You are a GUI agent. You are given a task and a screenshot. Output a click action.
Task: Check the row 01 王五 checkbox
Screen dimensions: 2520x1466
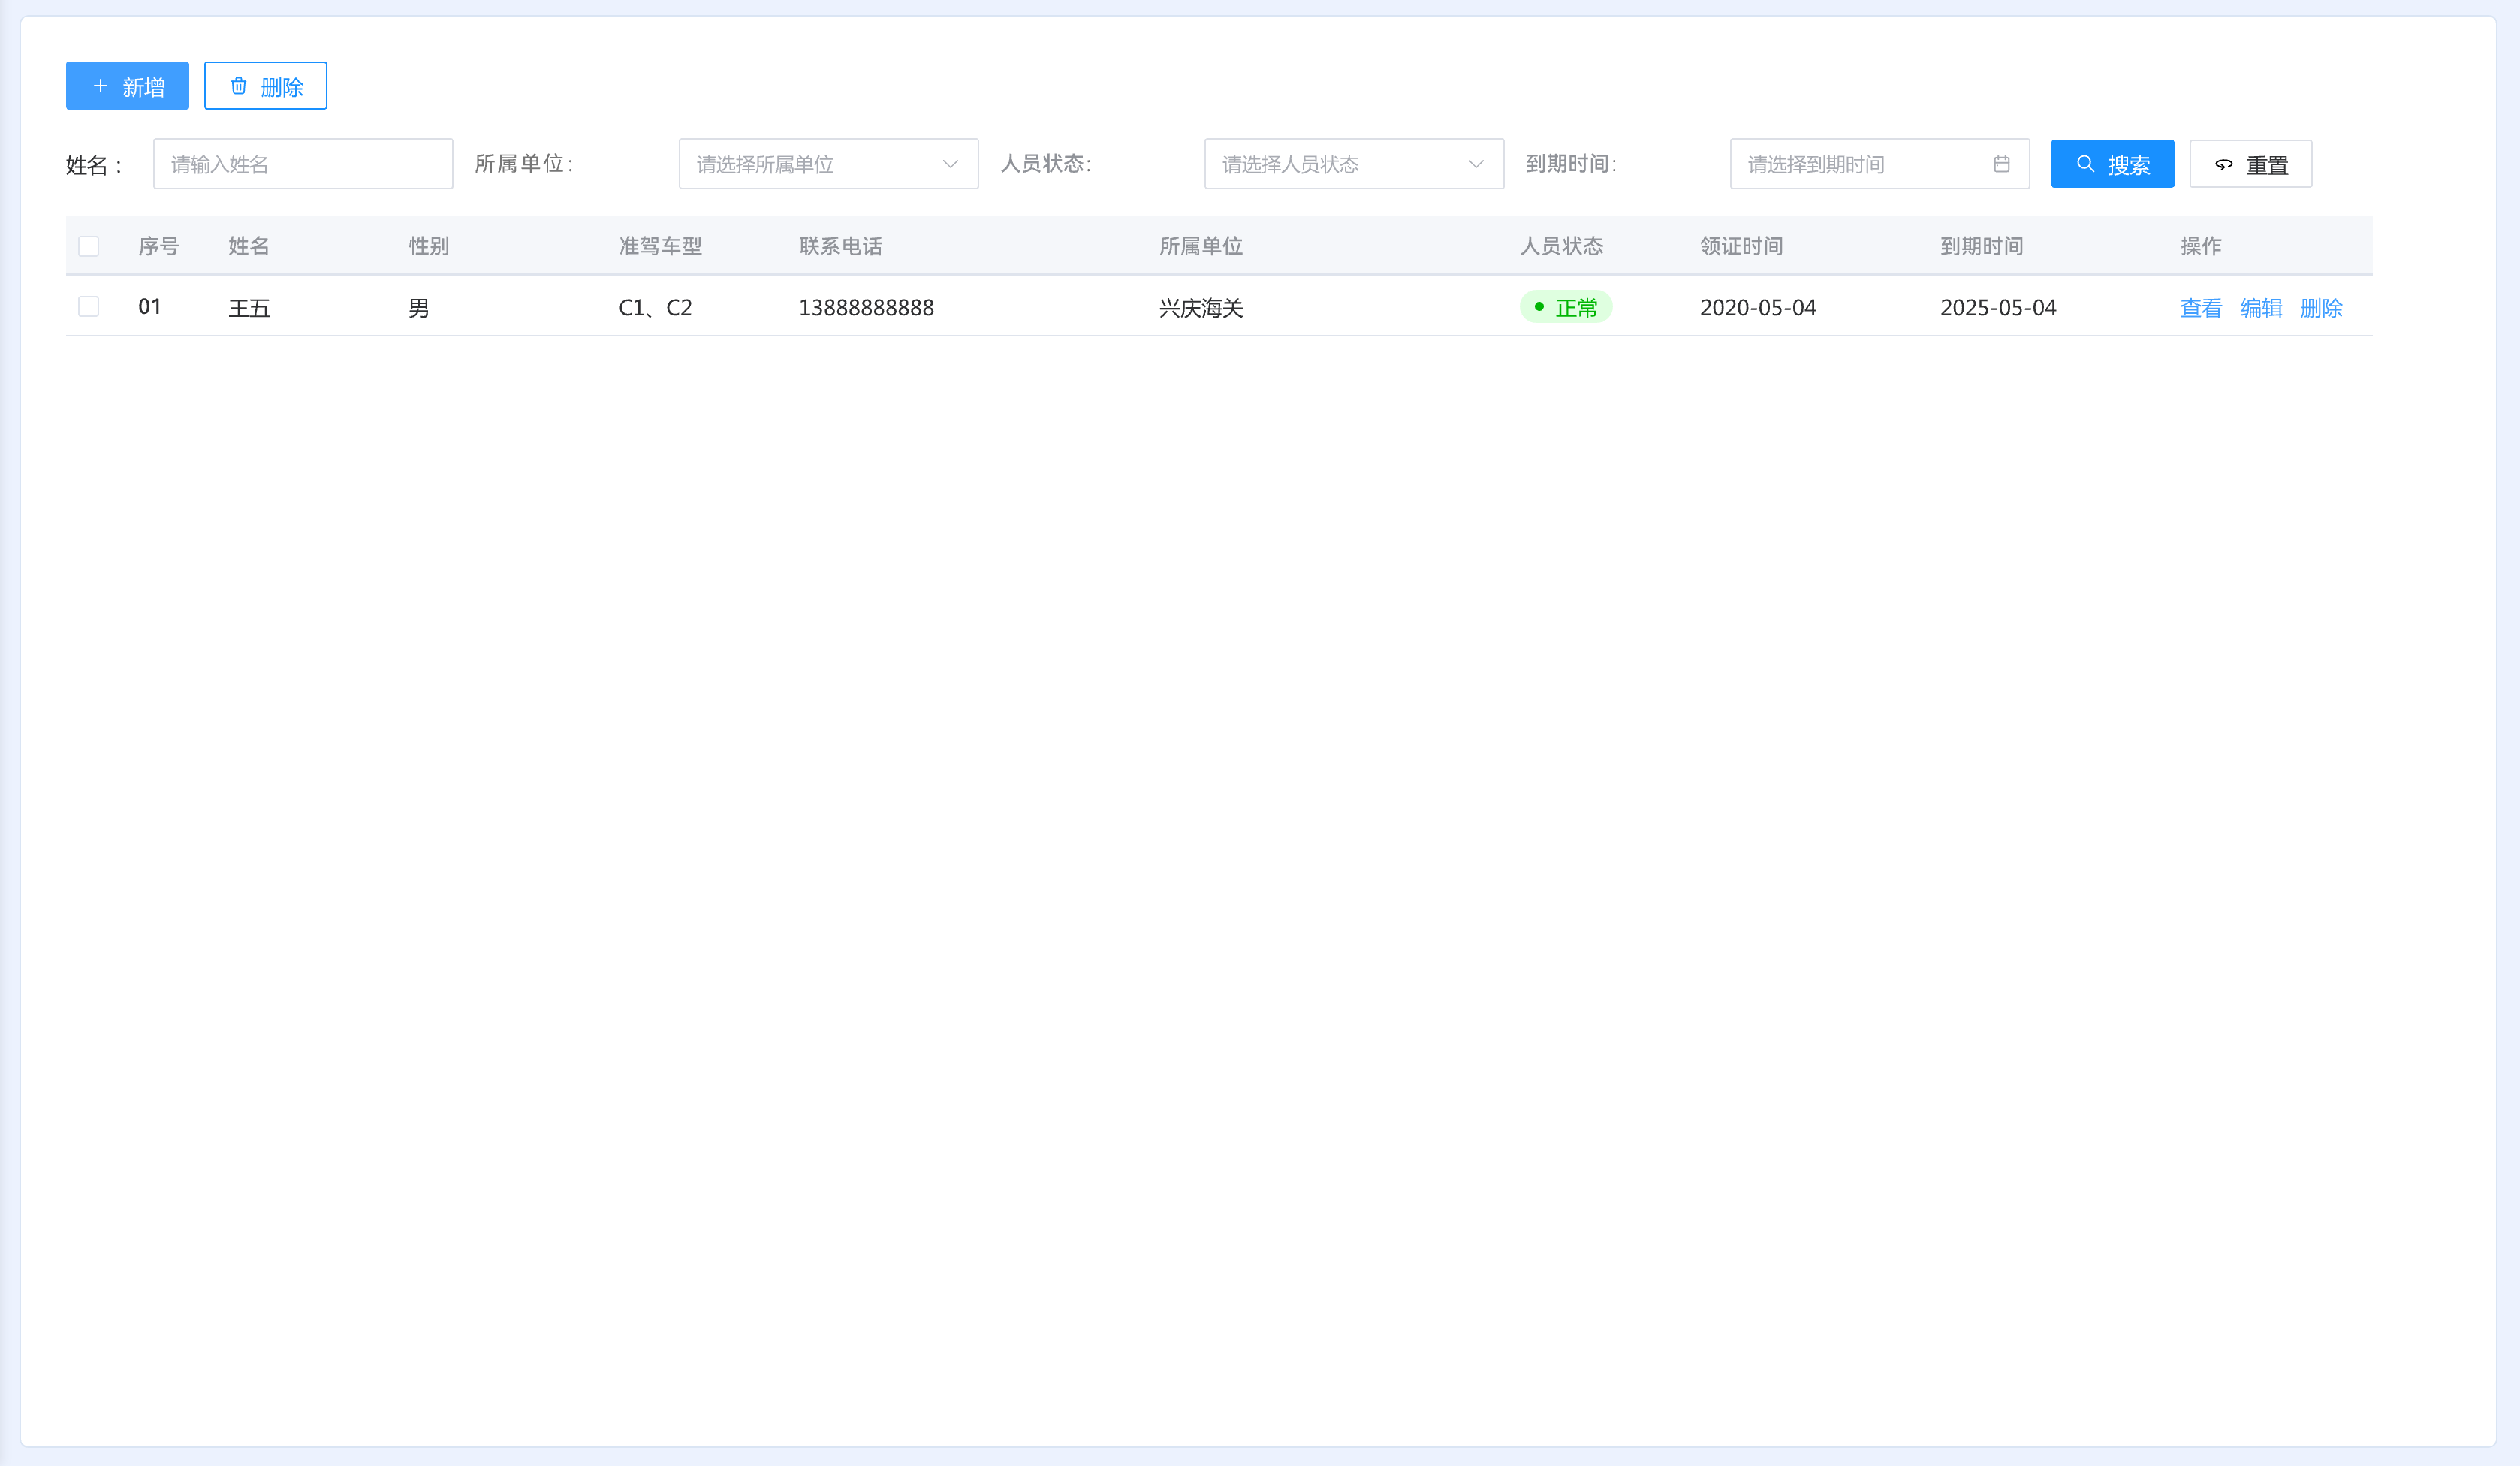click(89, 306)
